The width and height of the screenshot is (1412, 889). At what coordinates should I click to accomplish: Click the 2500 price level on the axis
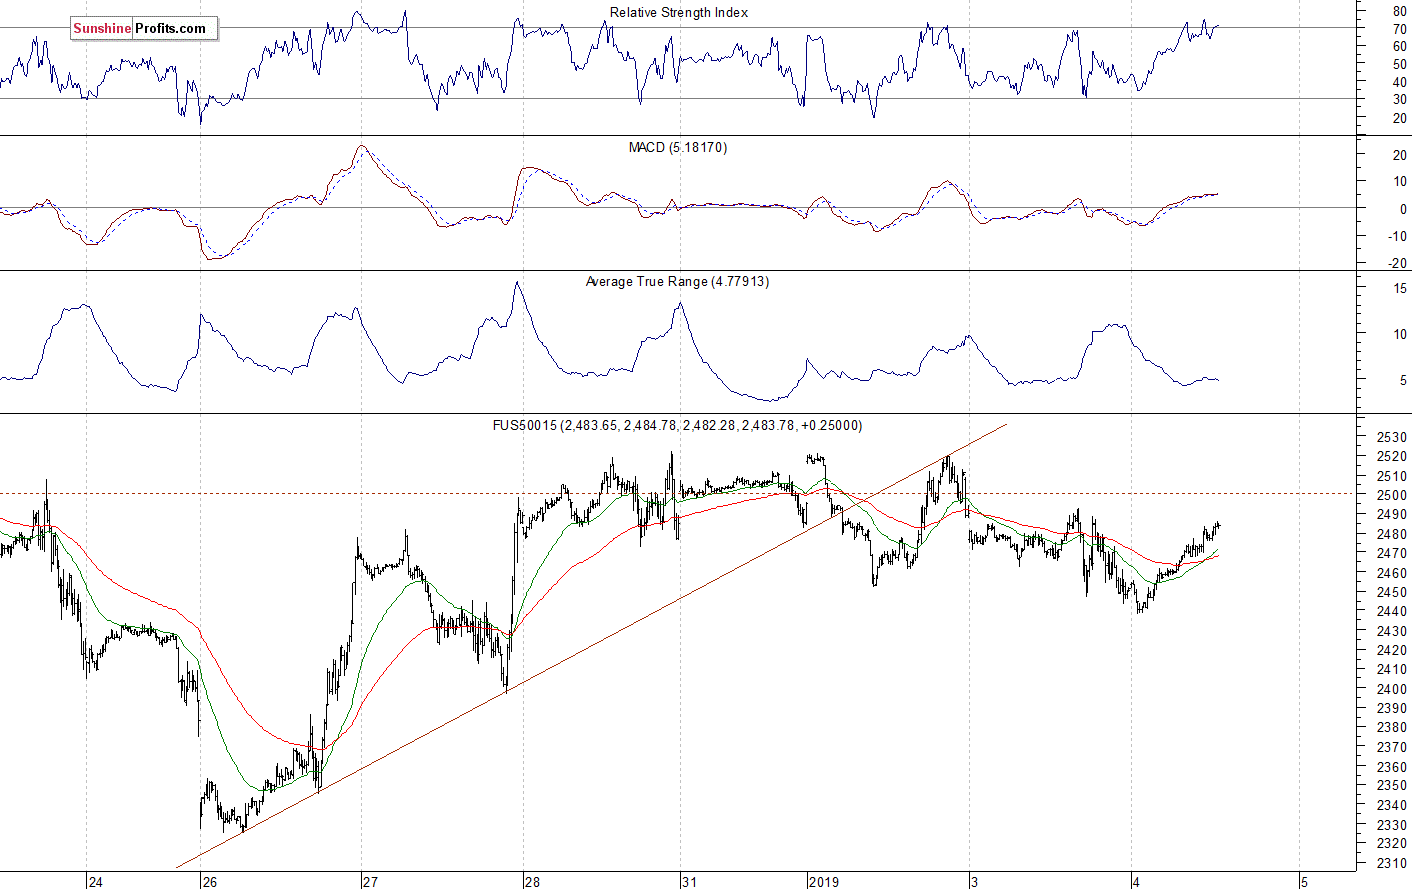point(1392,495)
